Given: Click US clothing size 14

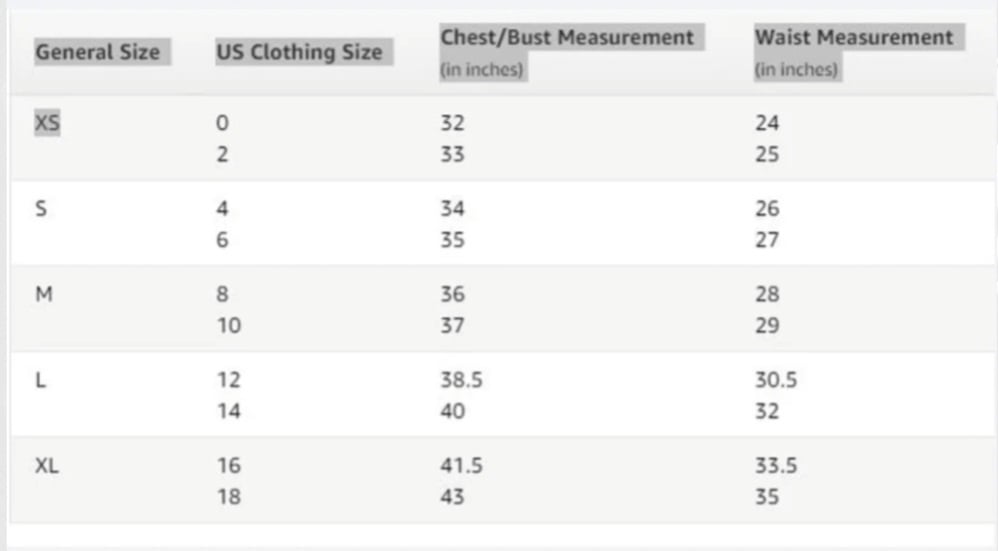Looking at the screenshot, I should [229, 411].
